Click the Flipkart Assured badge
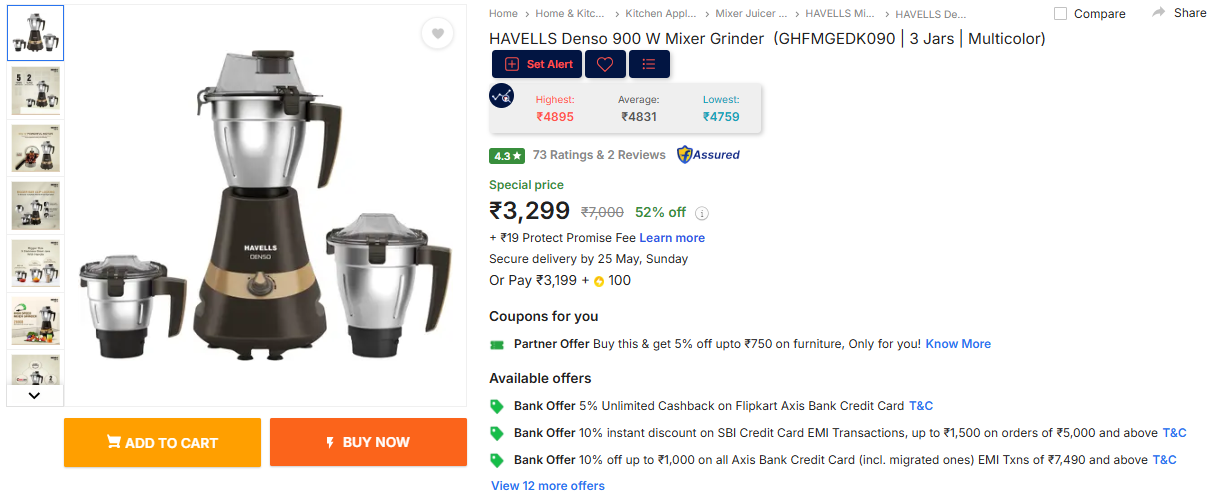Viewport: 1215px width, 499px height. click(x=708, y=155)
